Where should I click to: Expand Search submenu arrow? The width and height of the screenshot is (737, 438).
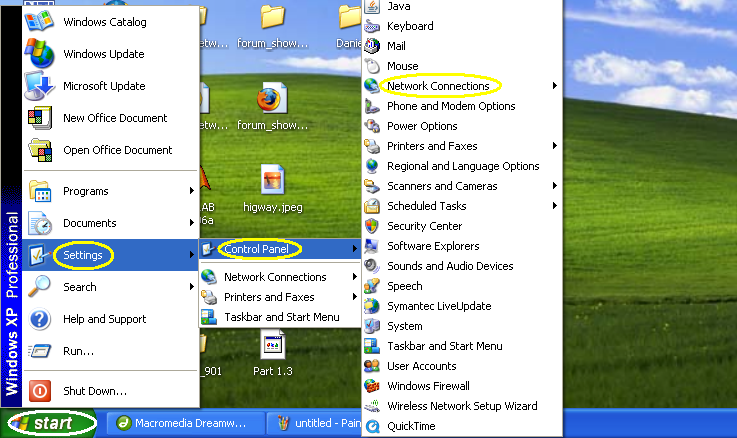coord(191,287)
